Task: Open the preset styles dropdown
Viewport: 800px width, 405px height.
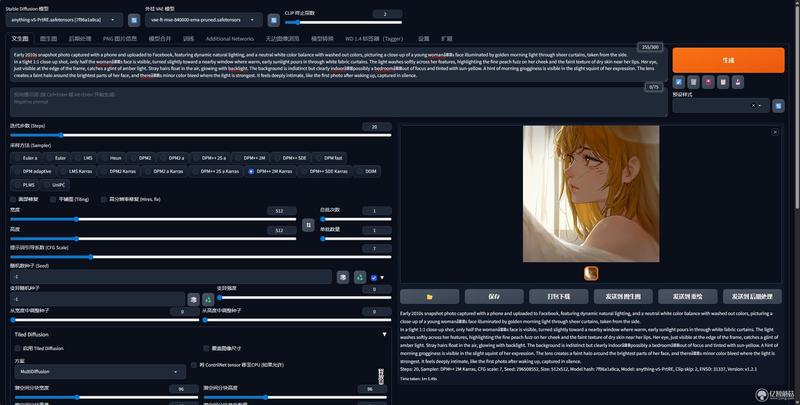Action: (x=720, y=106)
